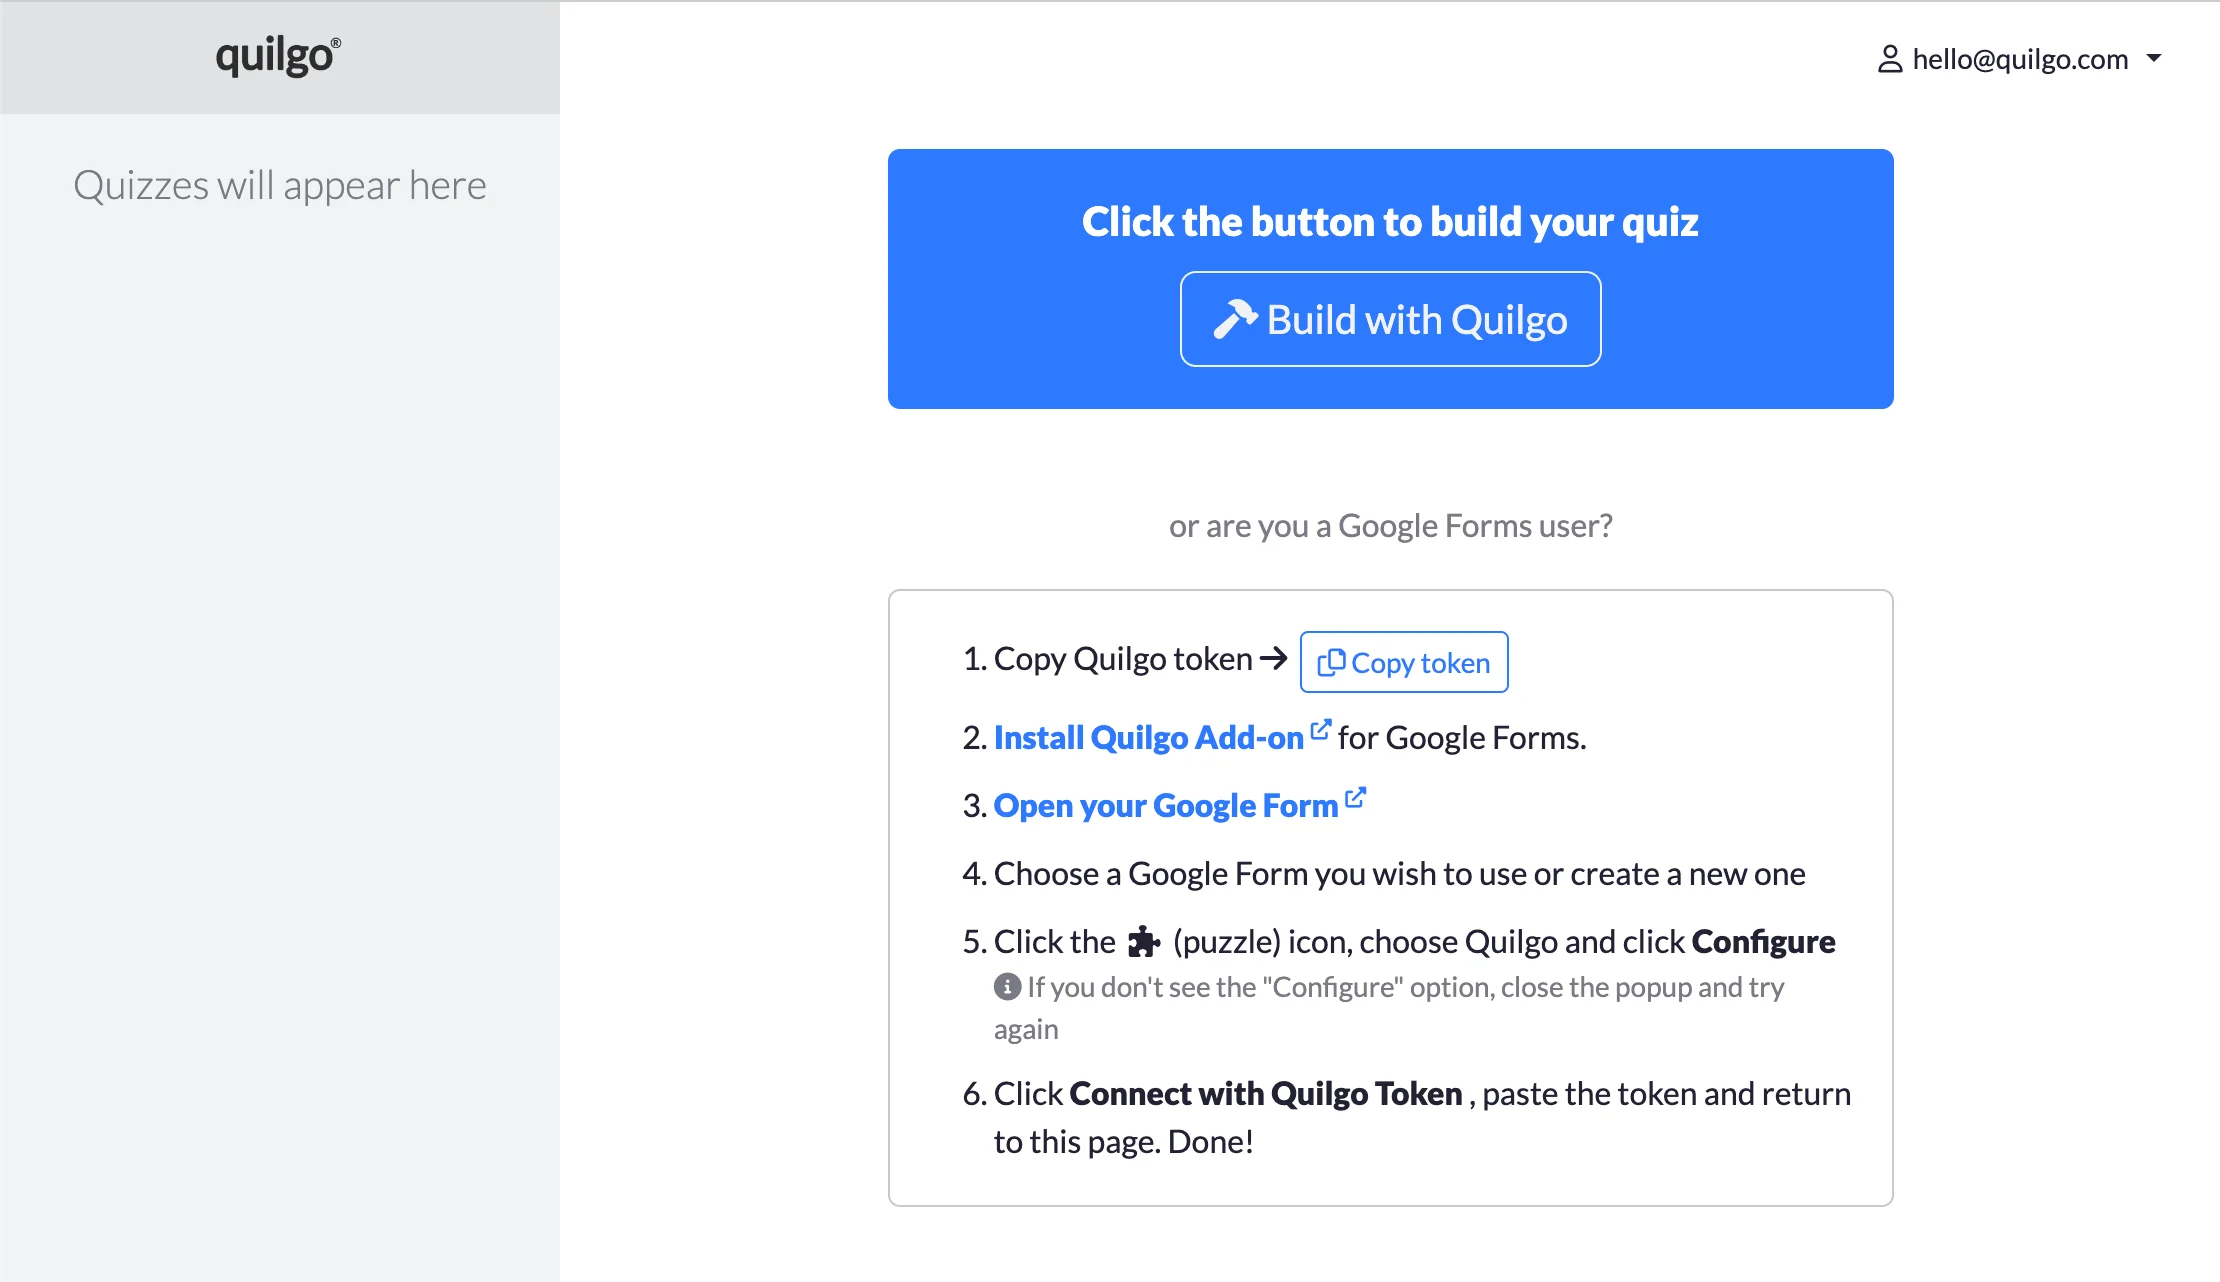The width and height of the screenshot is (2220, 1282).
Task: Open the hello@quilgo.com account dropdown
Action: [2021, 59]
